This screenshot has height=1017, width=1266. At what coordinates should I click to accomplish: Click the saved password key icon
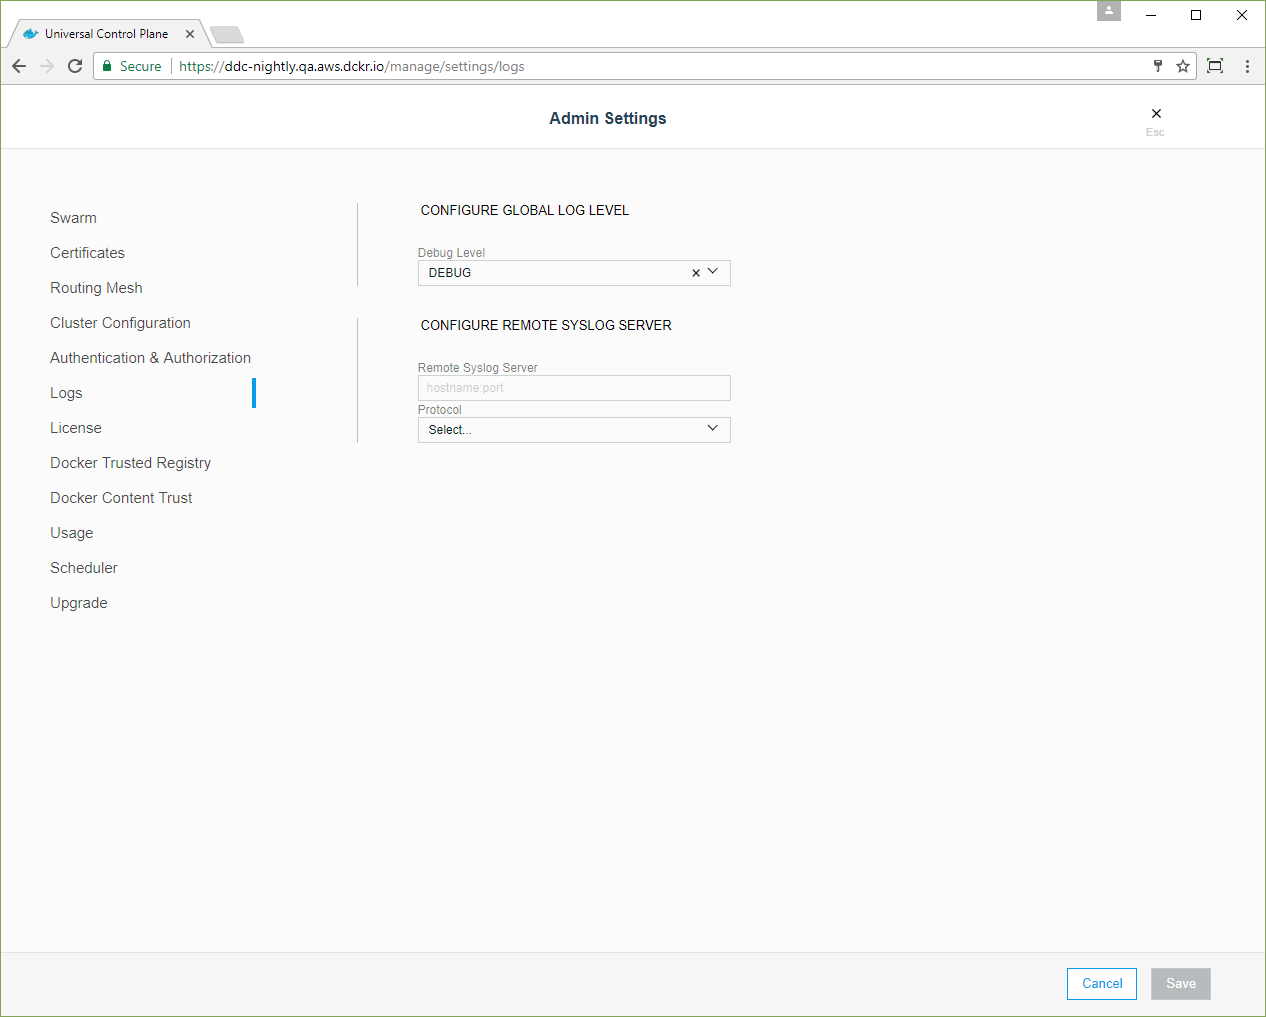coord(1158,66)
